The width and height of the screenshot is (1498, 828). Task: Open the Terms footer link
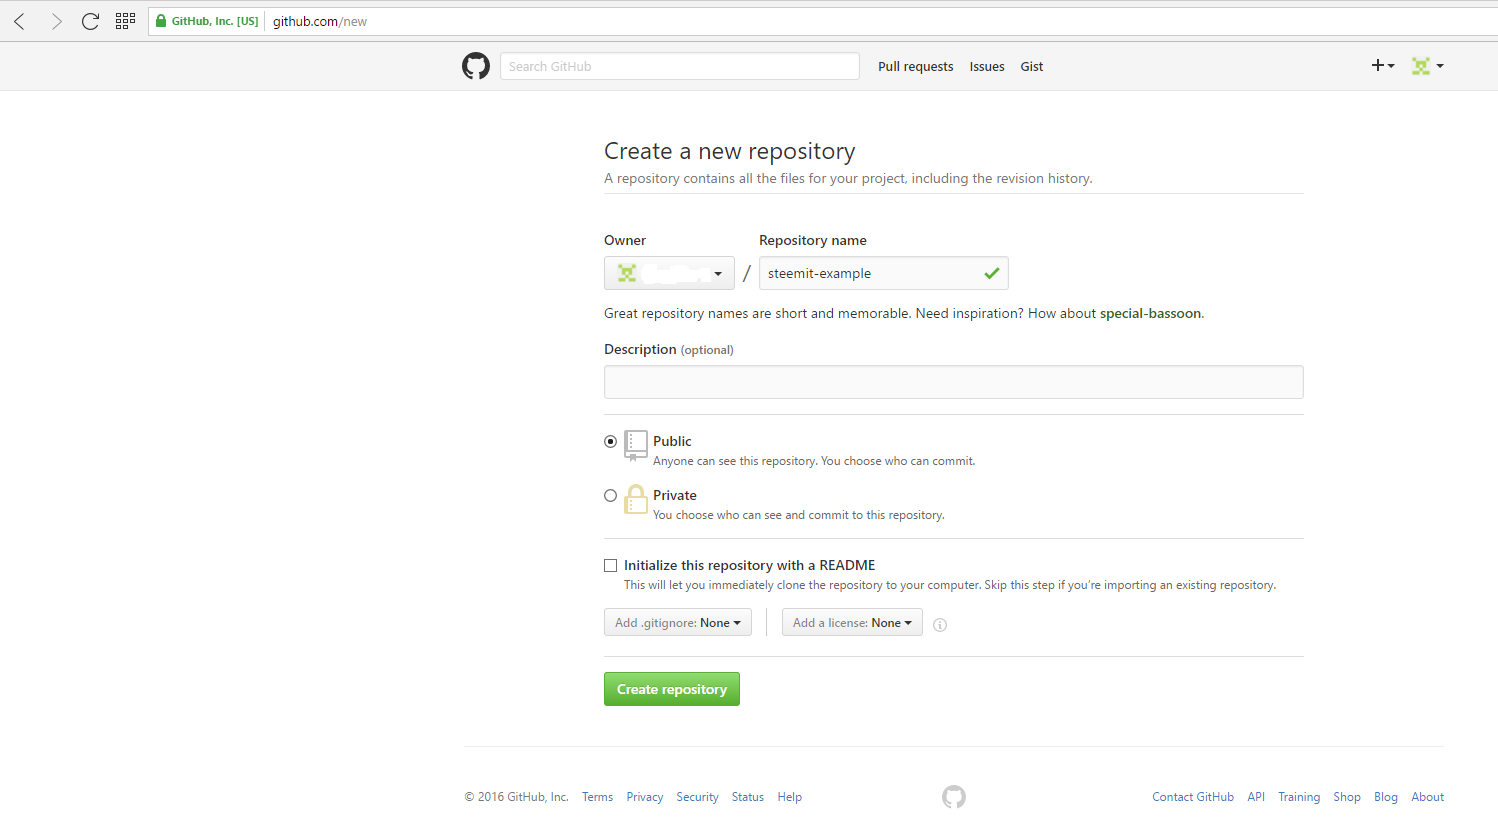point(598,797)
